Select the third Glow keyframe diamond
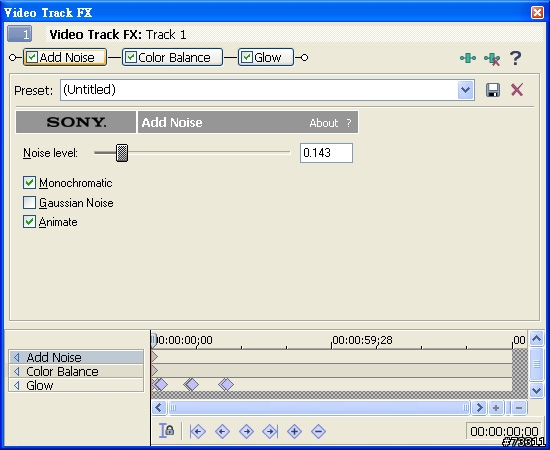Image resolution: width=550 pixels, height=450 pixels. [226, 384]
